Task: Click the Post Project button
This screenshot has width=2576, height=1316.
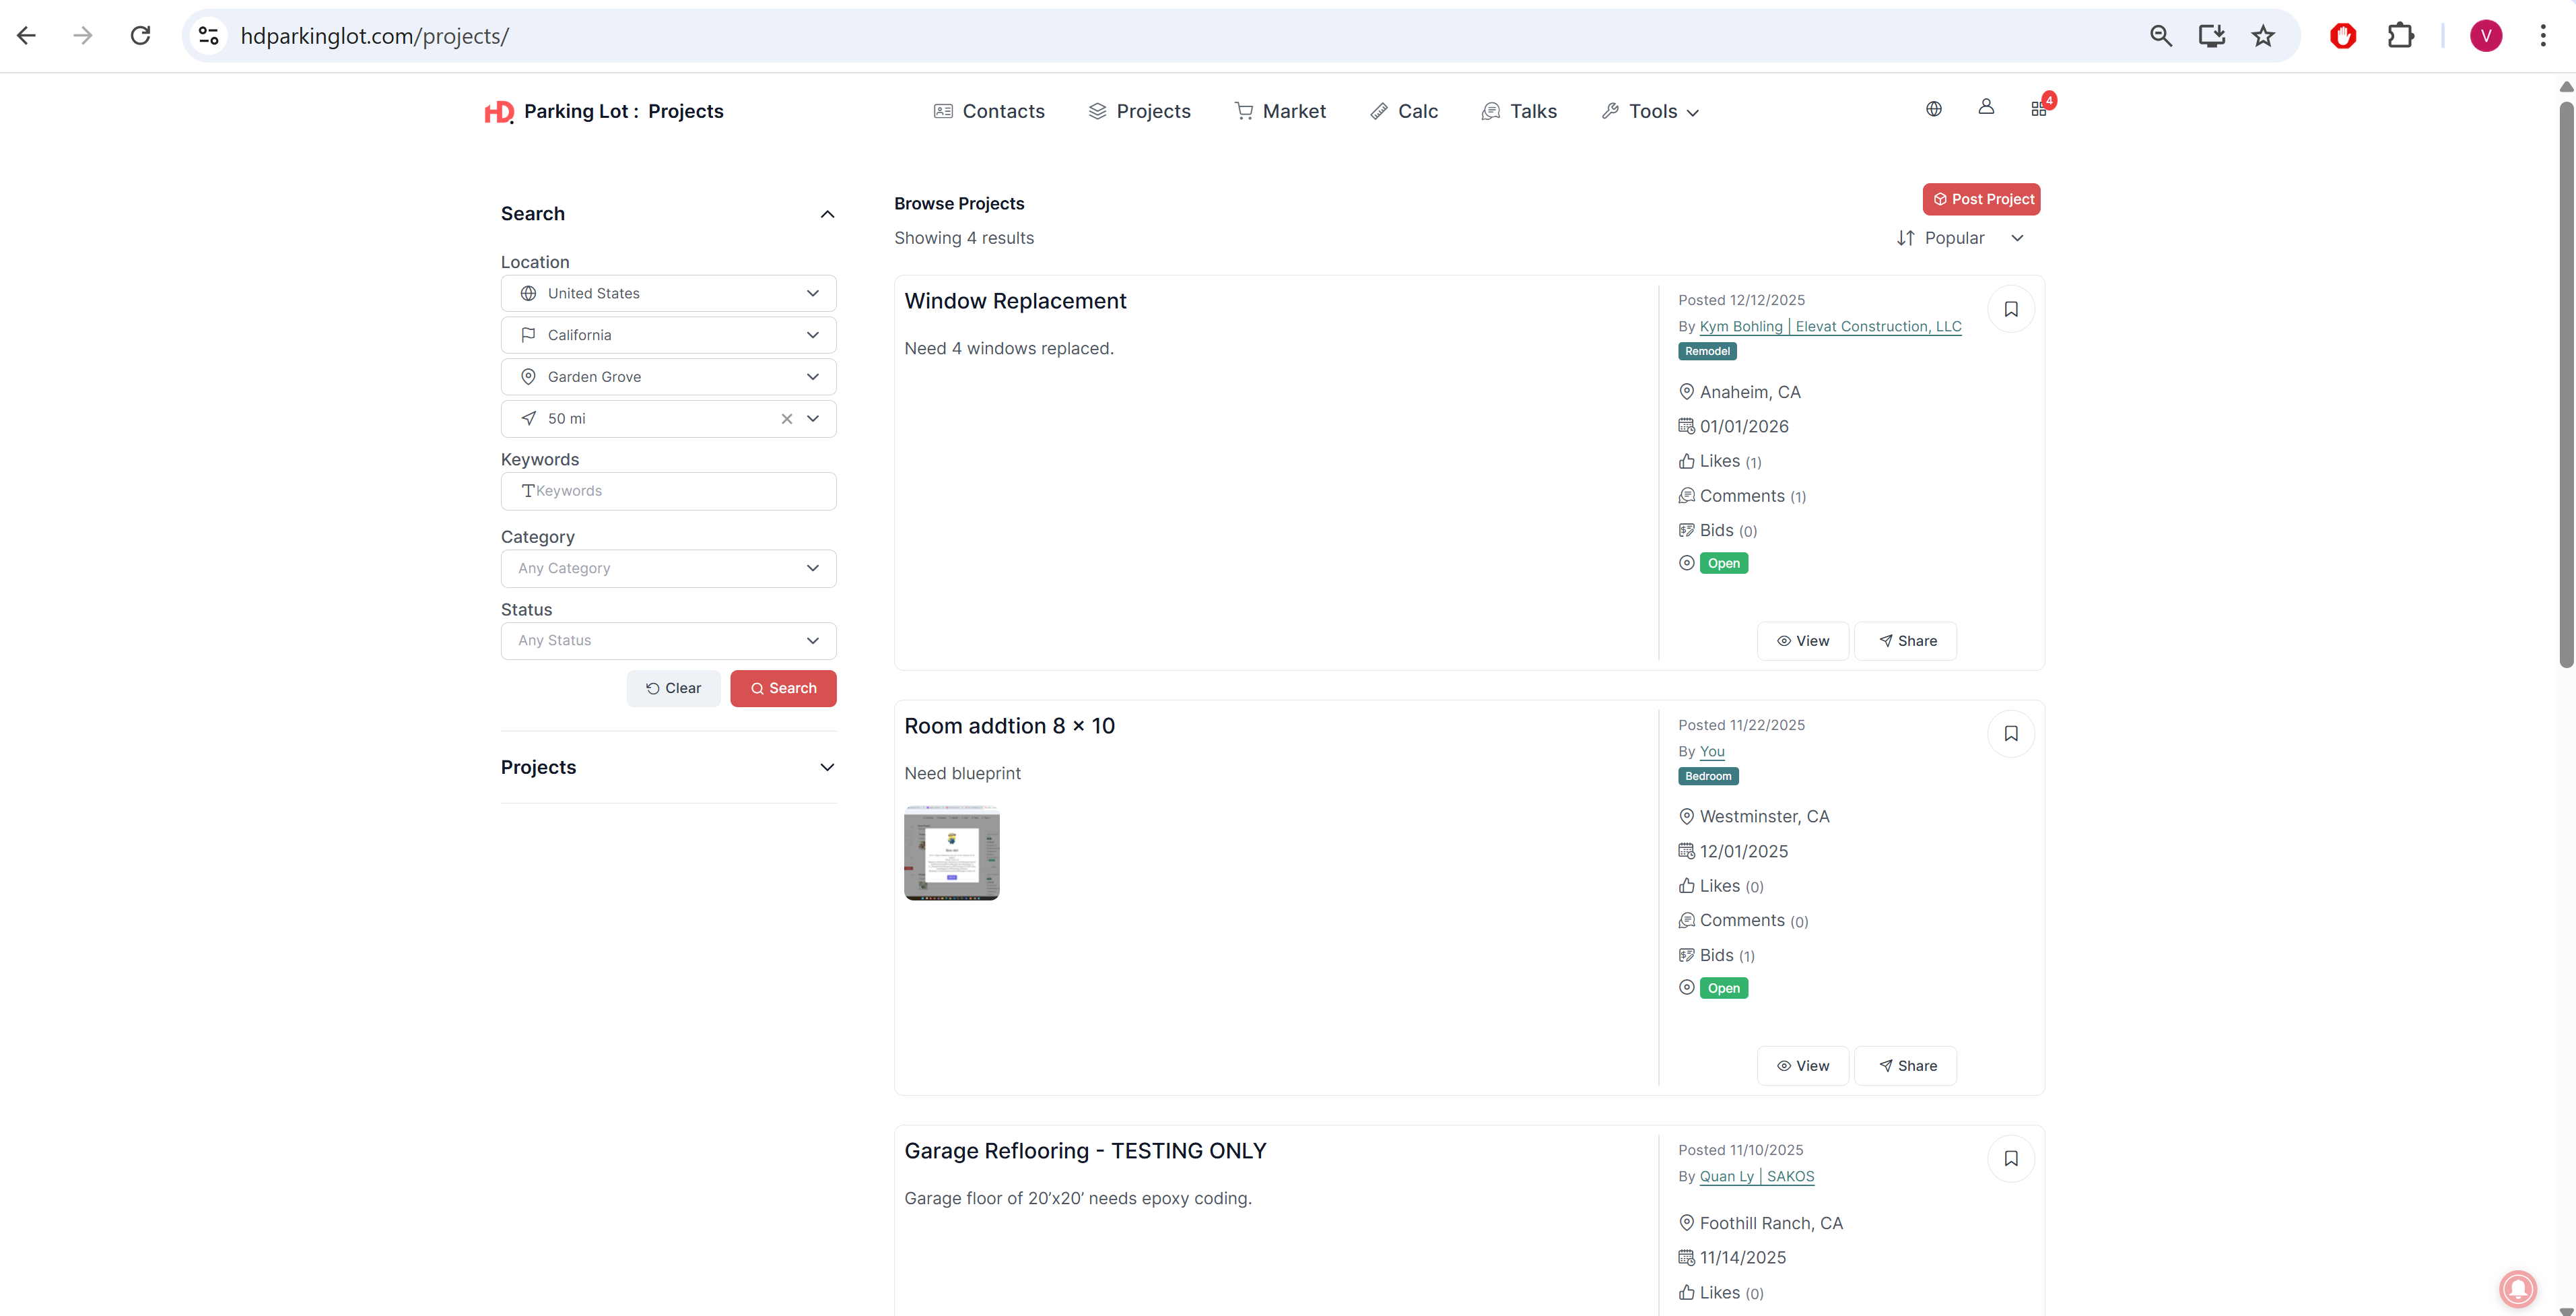Action: 1981,199
